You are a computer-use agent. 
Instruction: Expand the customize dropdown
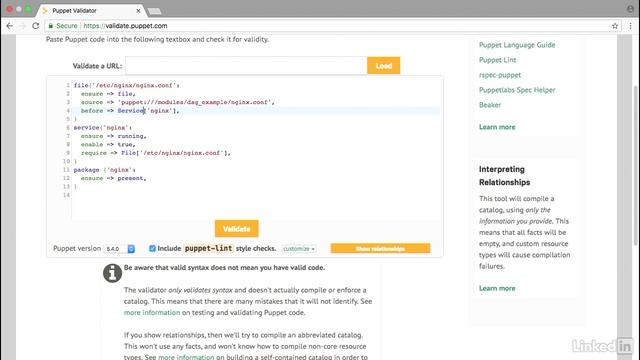[x=299, y=249]
